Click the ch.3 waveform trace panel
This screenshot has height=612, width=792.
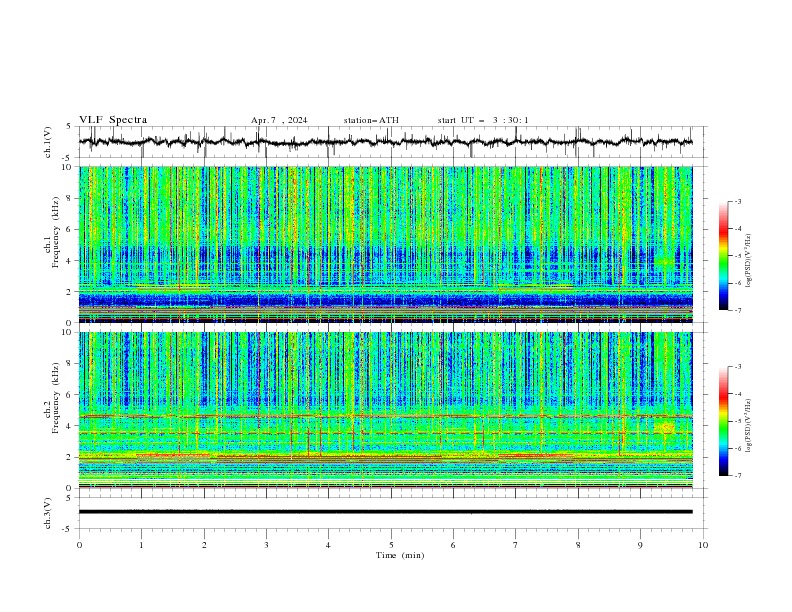tap(390, 513)
